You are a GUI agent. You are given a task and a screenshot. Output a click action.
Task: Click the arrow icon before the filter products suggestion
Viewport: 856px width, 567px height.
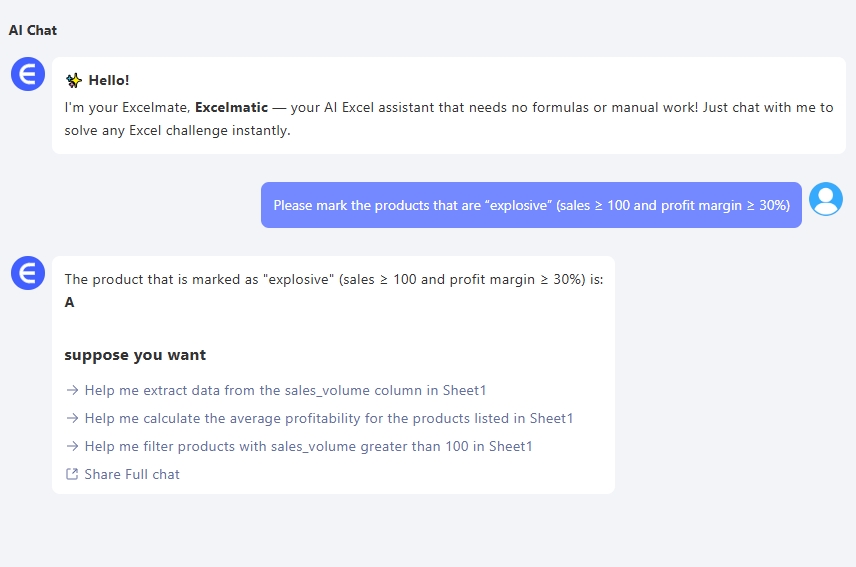[x=72, y=446]
